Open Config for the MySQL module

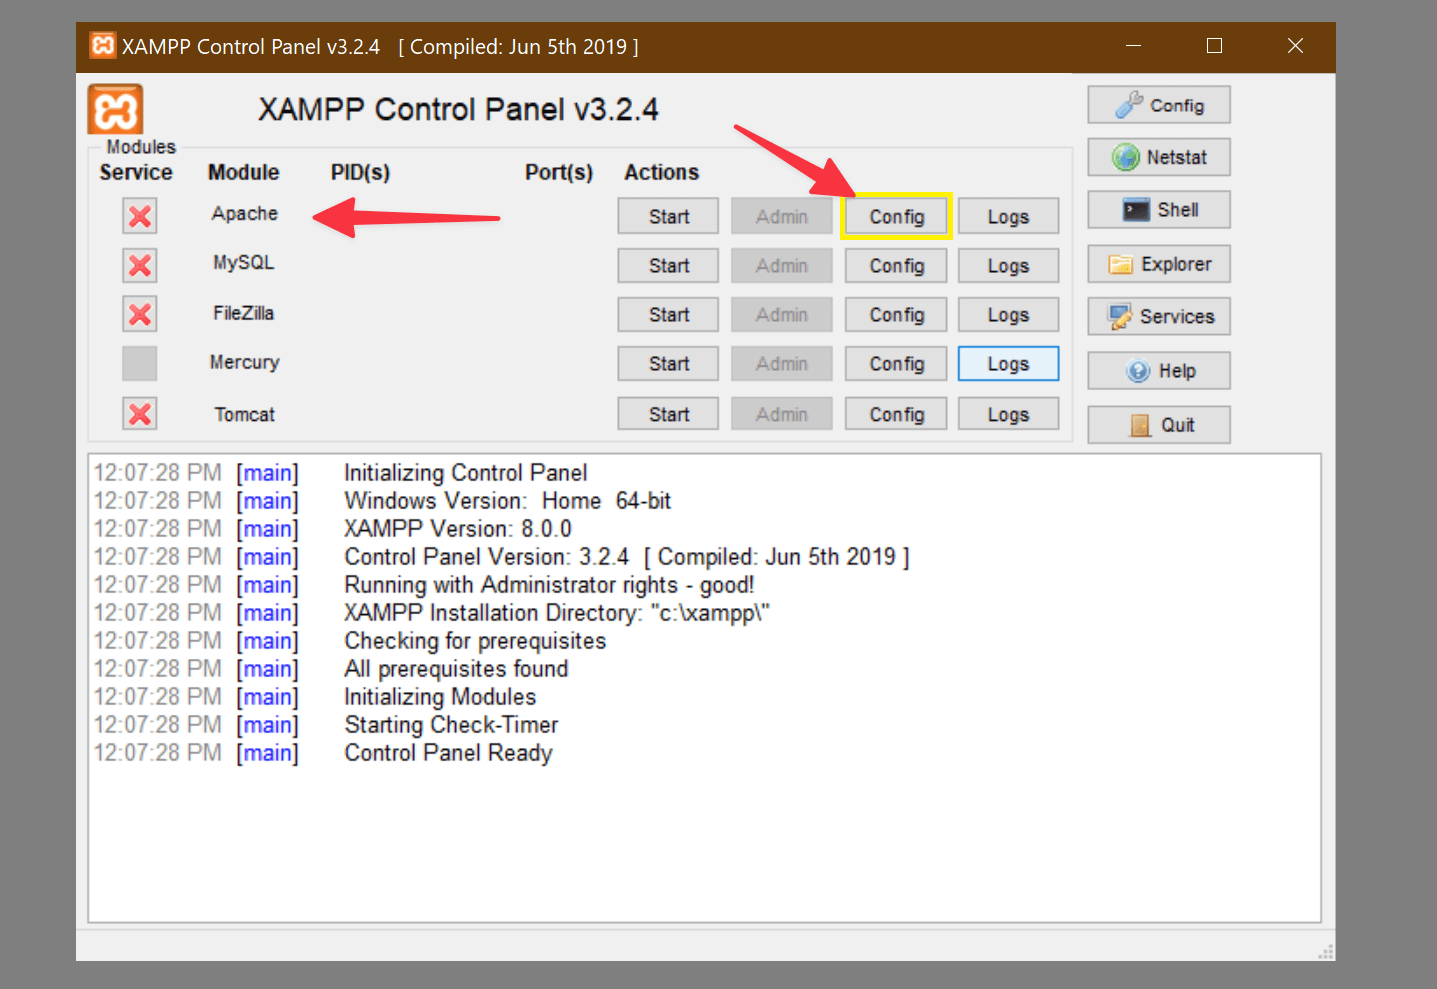click(x=895, y=265)
